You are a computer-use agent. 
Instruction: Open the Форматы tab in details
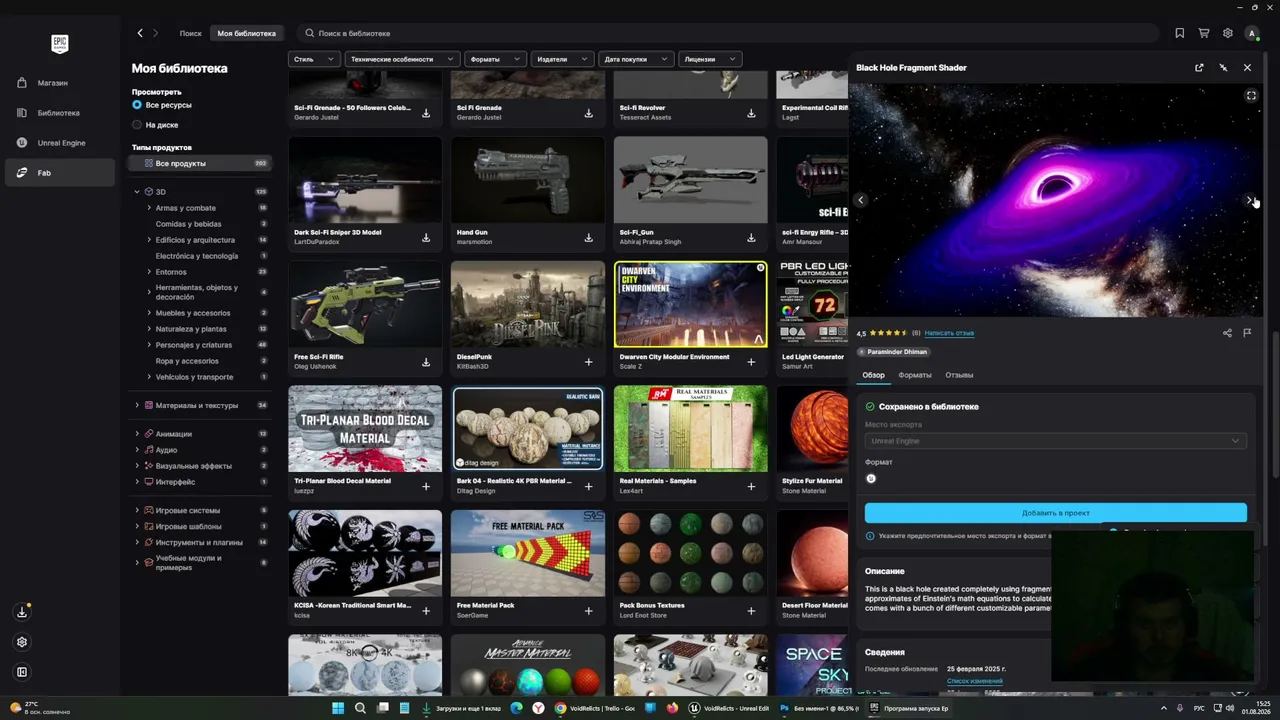(915, 375)
